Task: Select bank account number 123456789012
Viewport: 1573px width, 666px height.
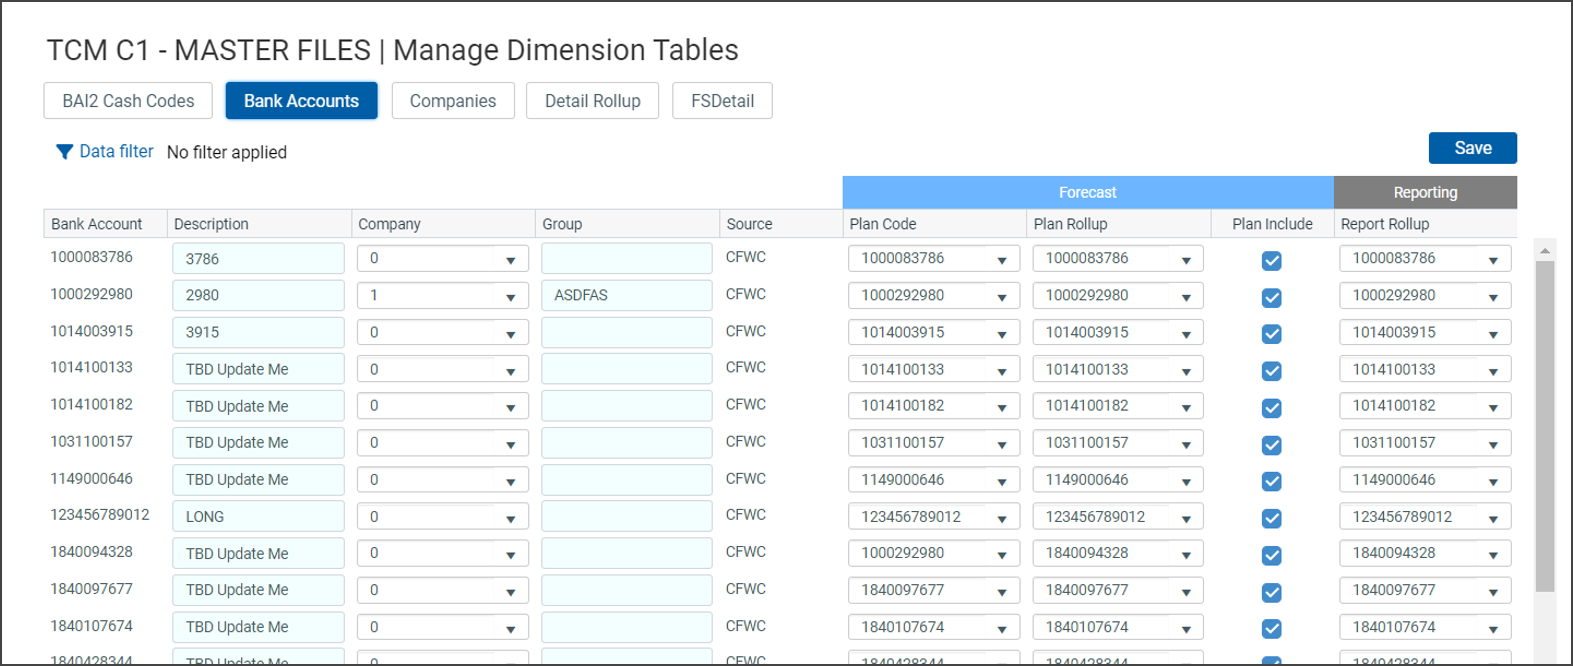Action: [100, 515]
